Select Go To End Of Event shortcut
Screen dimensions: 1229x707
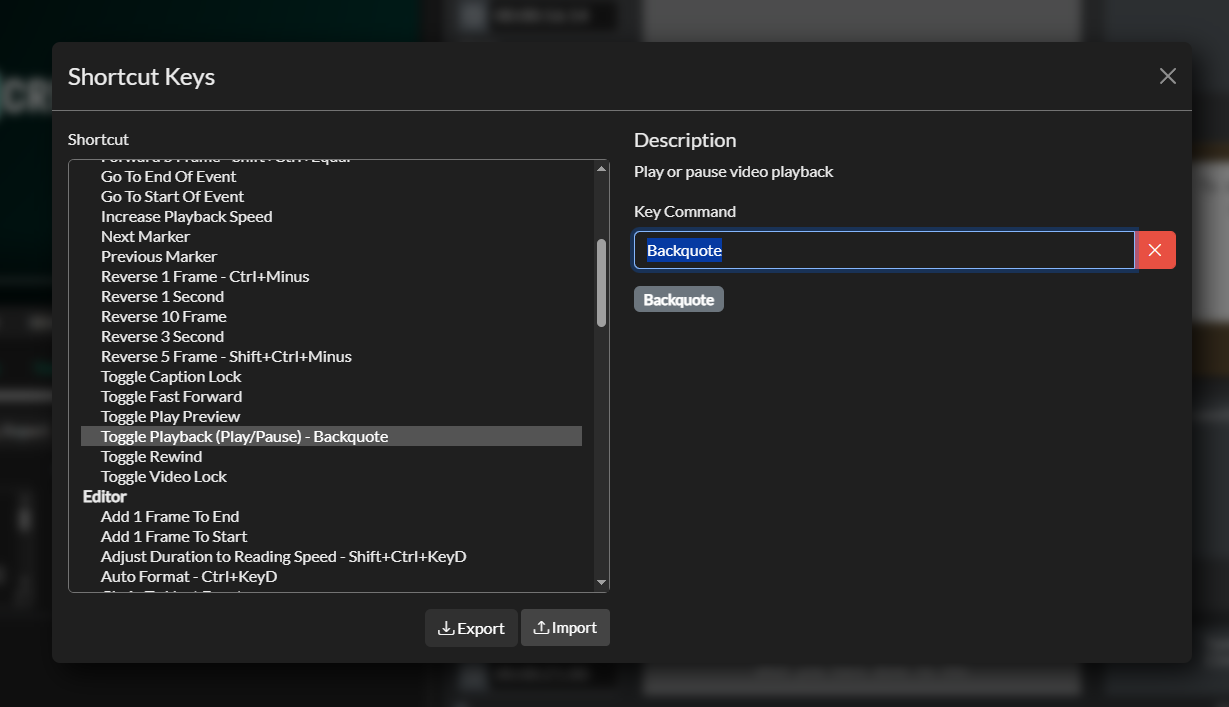point(331,177)
